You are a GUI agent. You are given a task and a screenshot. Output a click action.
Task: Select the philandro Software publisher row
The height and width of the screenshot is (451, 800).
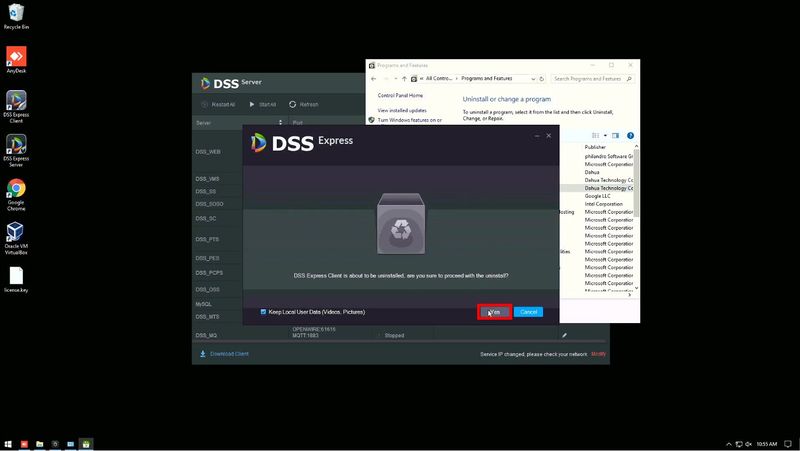coord(609,157)
